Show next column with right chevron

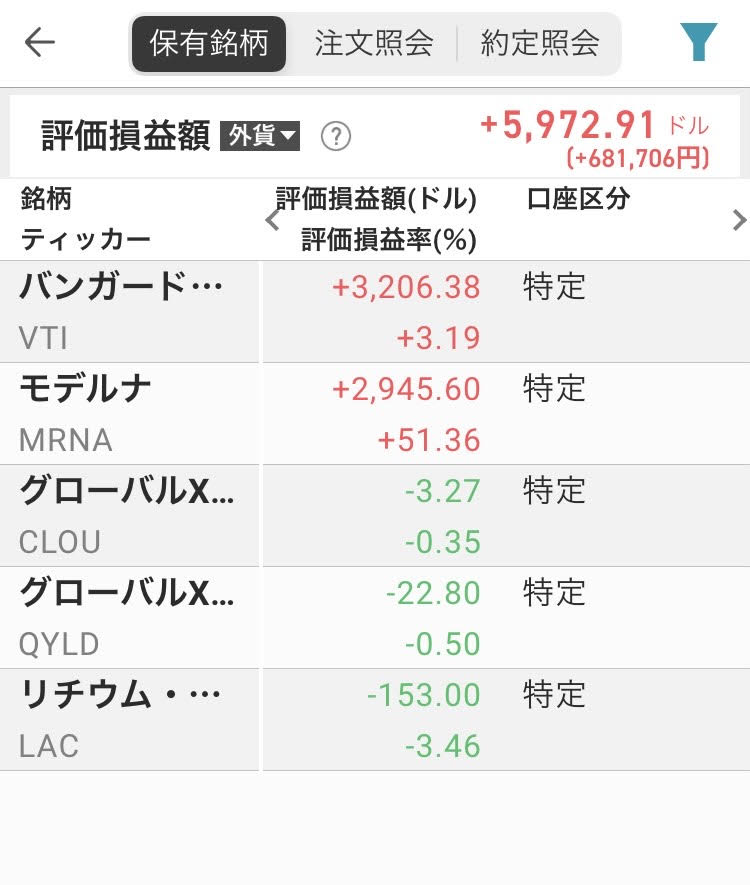pyautogui.click(x=739, y=220)
